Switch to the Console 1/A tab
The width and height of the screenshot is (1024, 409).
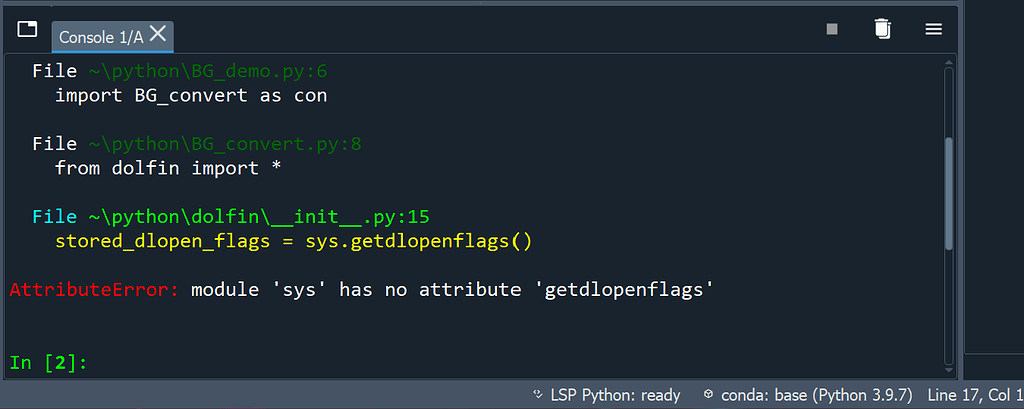[100, 36]
